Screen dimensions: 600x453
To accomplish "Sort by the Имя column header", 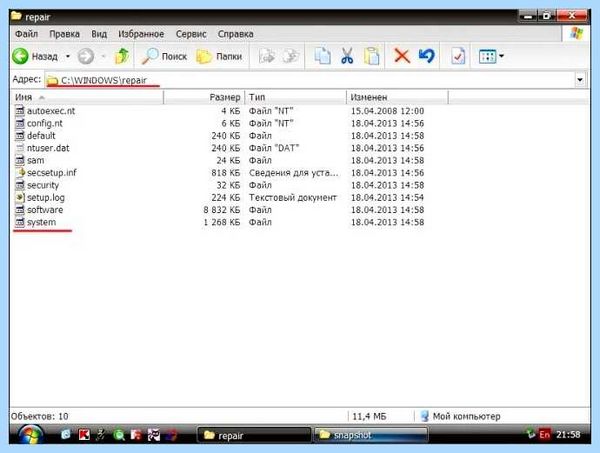I will point(87,97).
